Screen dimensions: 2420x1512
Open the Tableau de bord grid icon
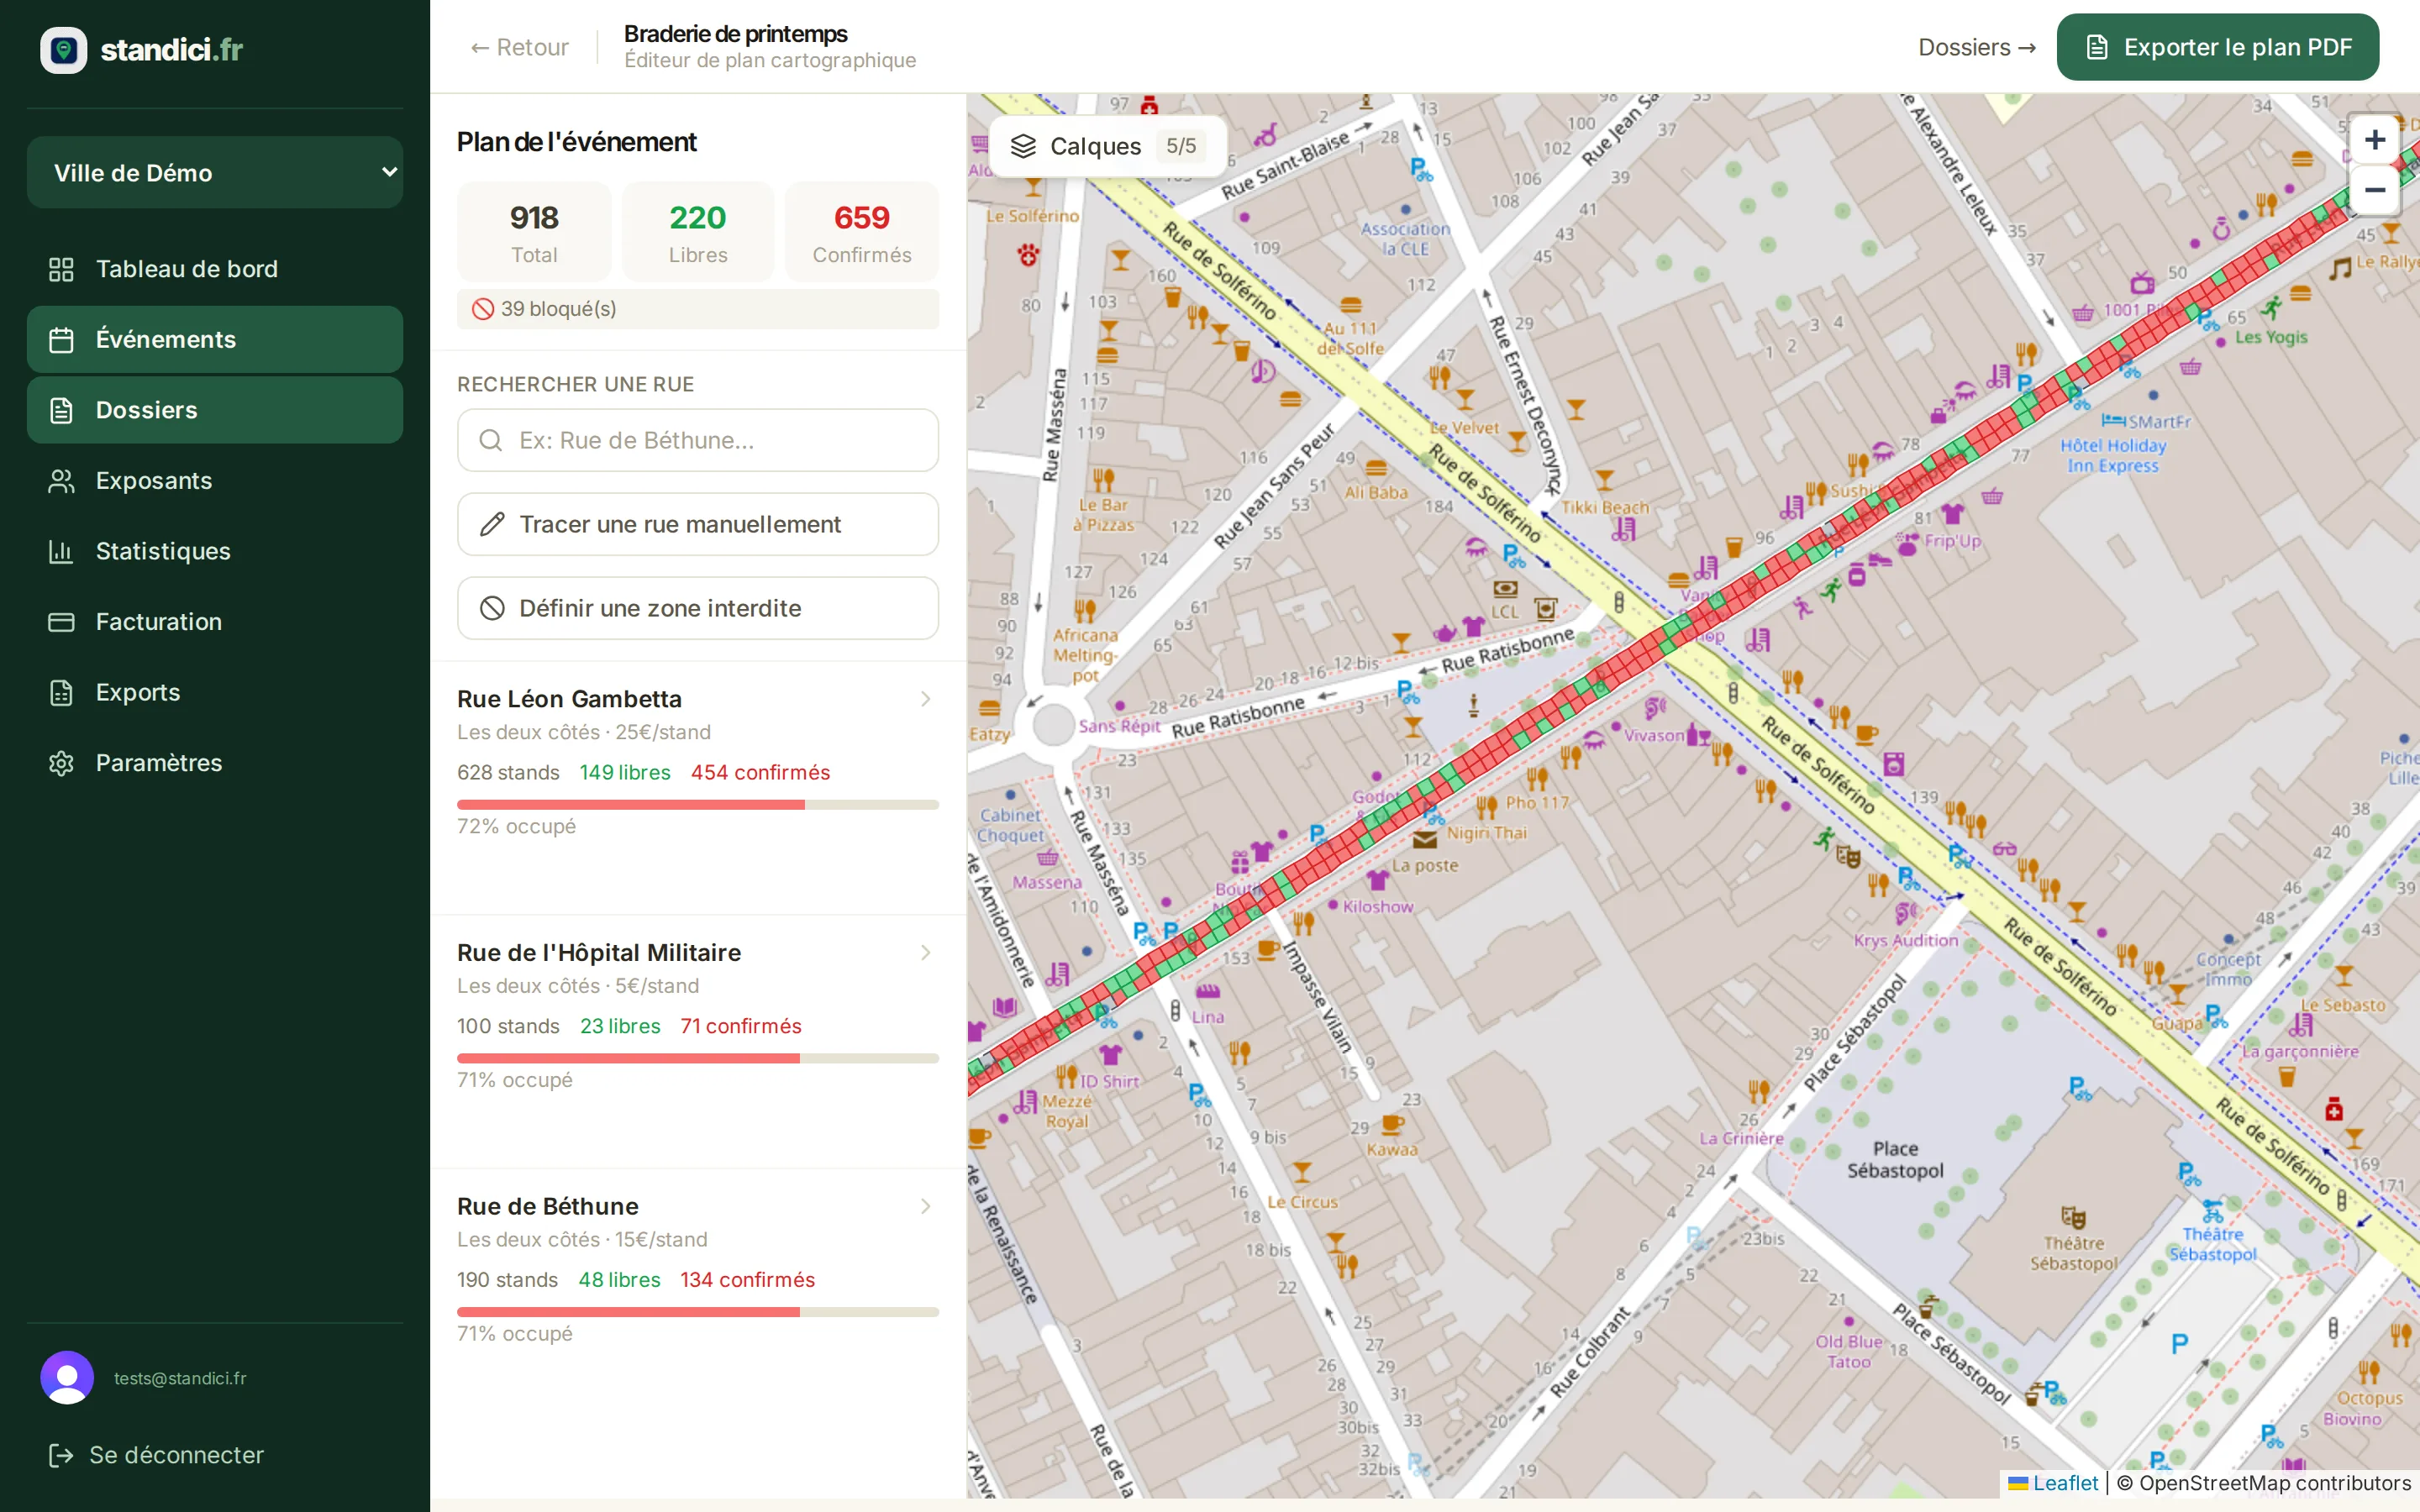pyautogui.click(x=61, y=269)
